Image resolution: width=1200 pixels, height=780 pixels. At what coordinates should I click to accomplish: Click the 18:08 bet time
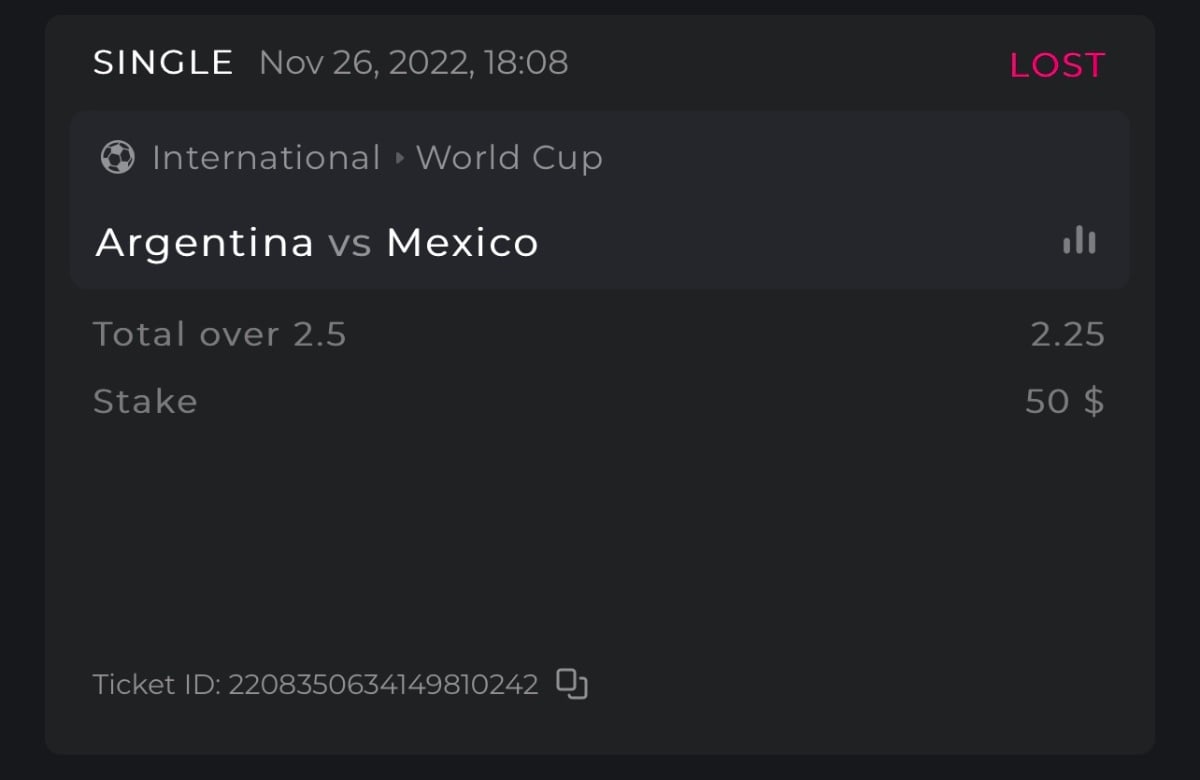526,63
